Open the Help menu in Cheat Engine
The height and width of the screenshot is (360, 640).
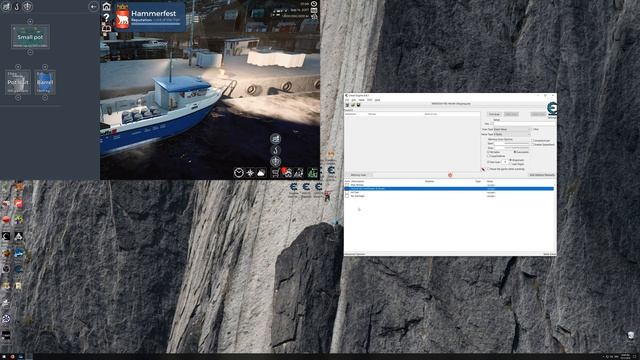(x=377, y=100)
